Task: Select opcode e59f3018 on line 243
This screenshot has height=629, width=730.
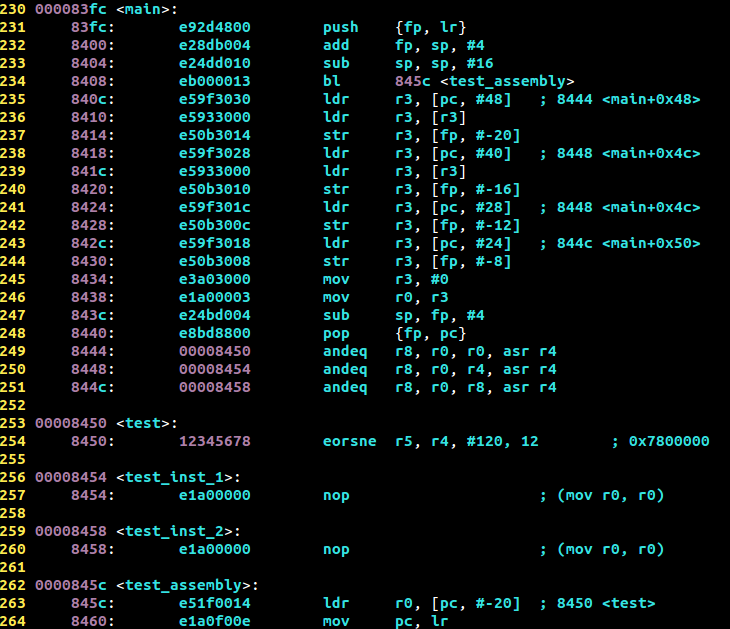Action: (x=215, y=243)
